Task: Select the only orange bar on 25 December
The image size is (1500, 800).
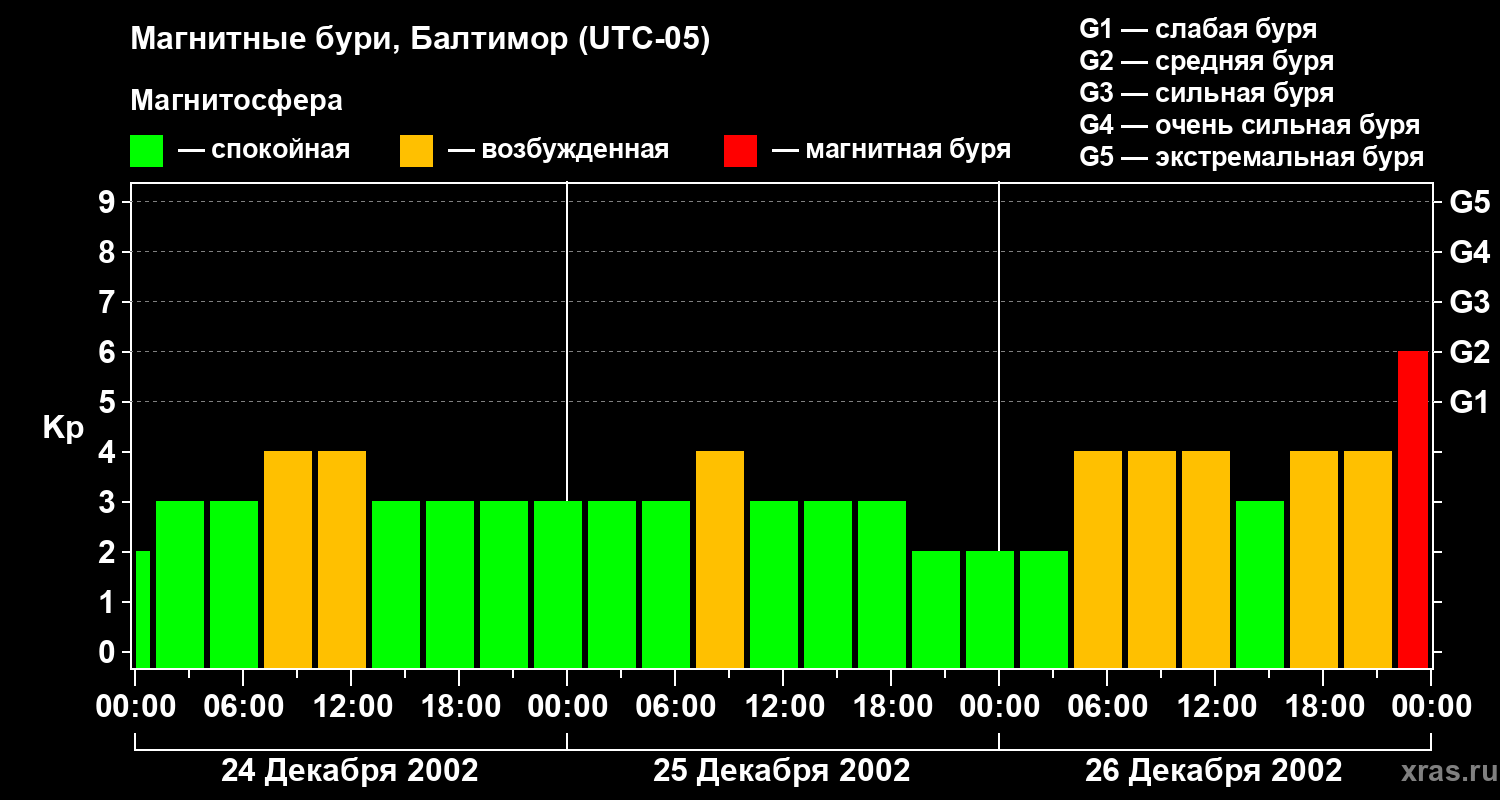Action: (720, 560)
